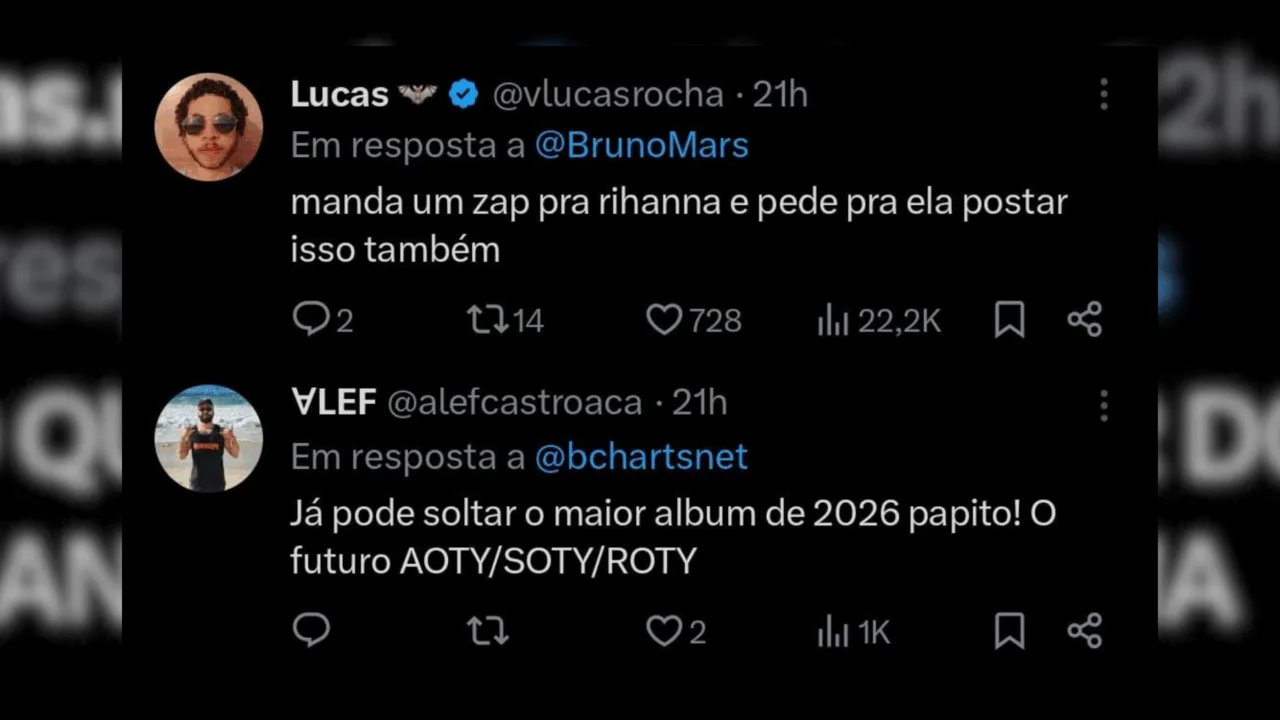1280x720 pixels.
Task: Share ALEF's tweet
Action: coord(1084,631)
